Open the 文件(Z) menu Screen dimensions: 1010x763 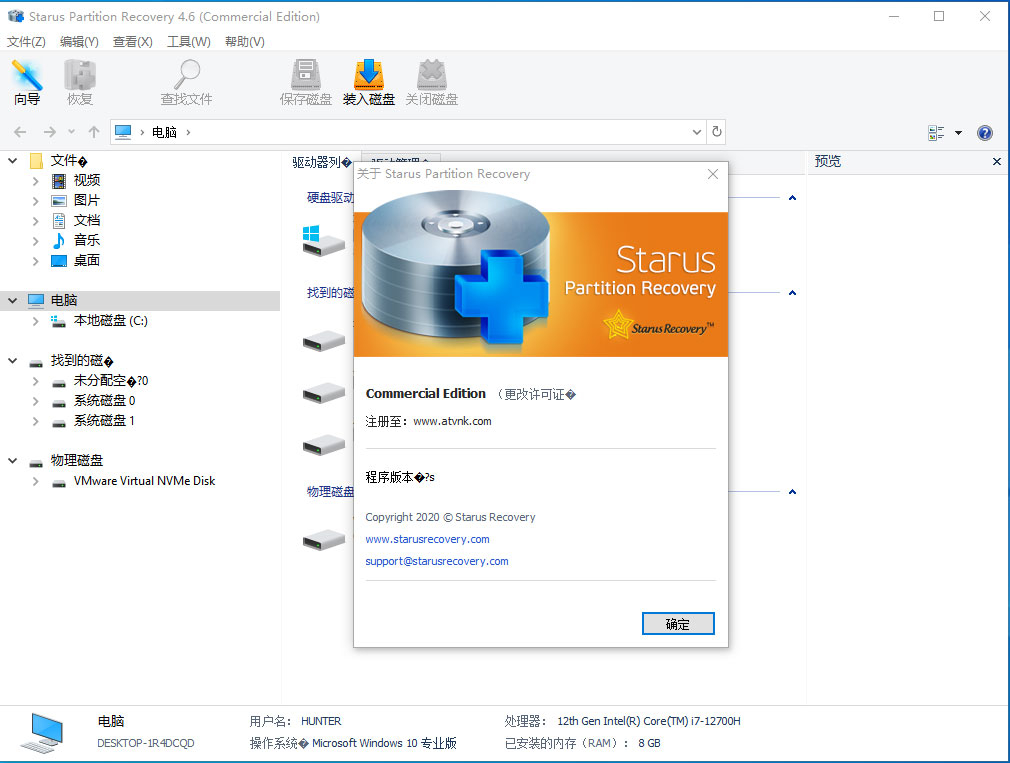[26, 42]
